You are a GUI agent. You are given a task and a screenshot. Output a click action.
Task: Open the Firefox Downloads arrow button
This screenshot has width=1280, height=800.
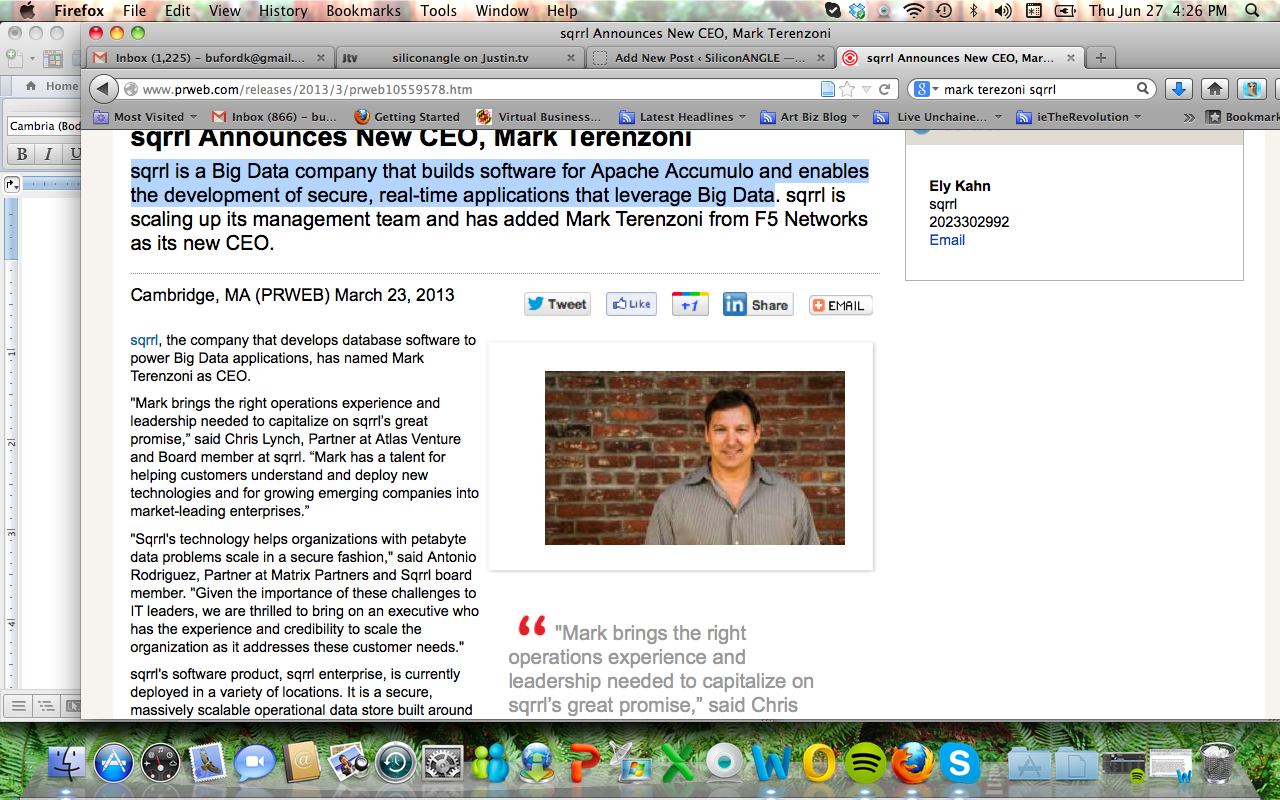[1178, 89]
